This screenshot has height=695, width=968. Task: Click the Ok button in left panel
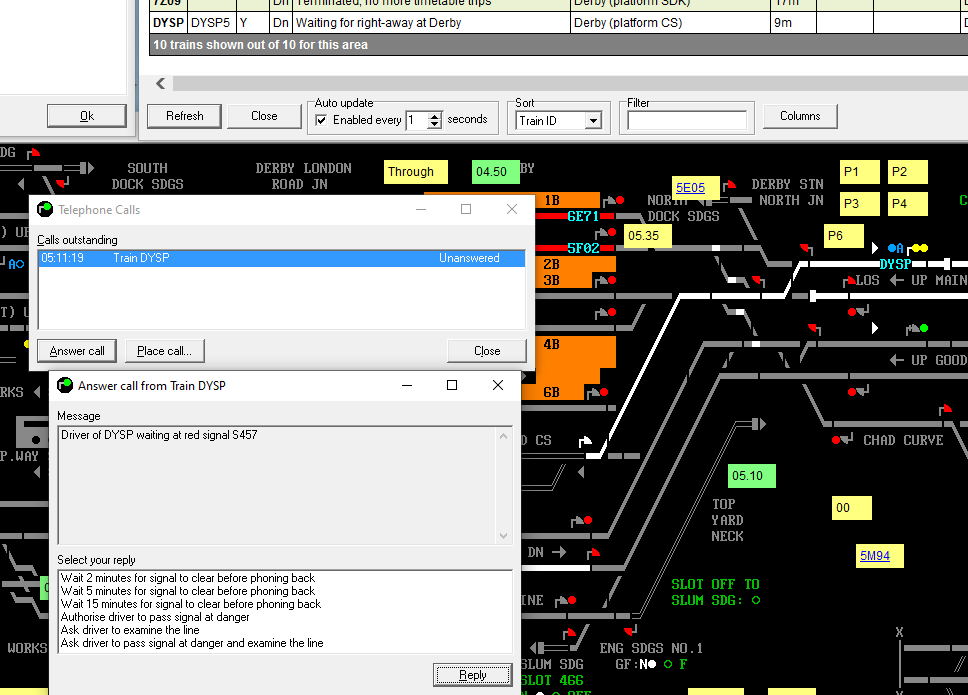pyautogui.click(x=87, y=116)
